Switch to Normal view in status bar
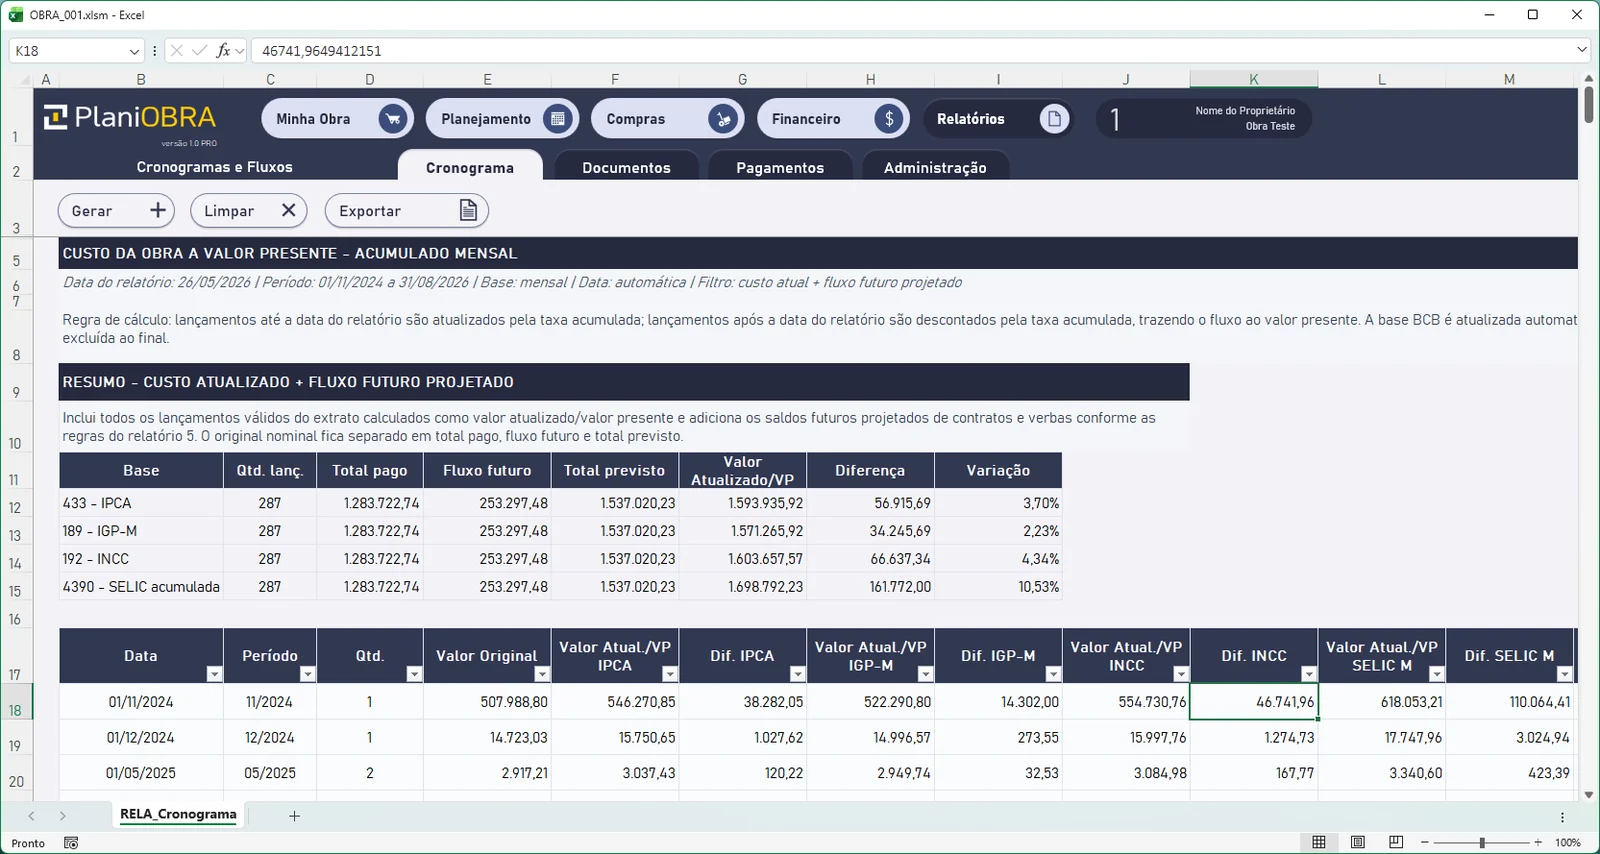This screenshot has width=1600, height=854. tap(1319, 842)
